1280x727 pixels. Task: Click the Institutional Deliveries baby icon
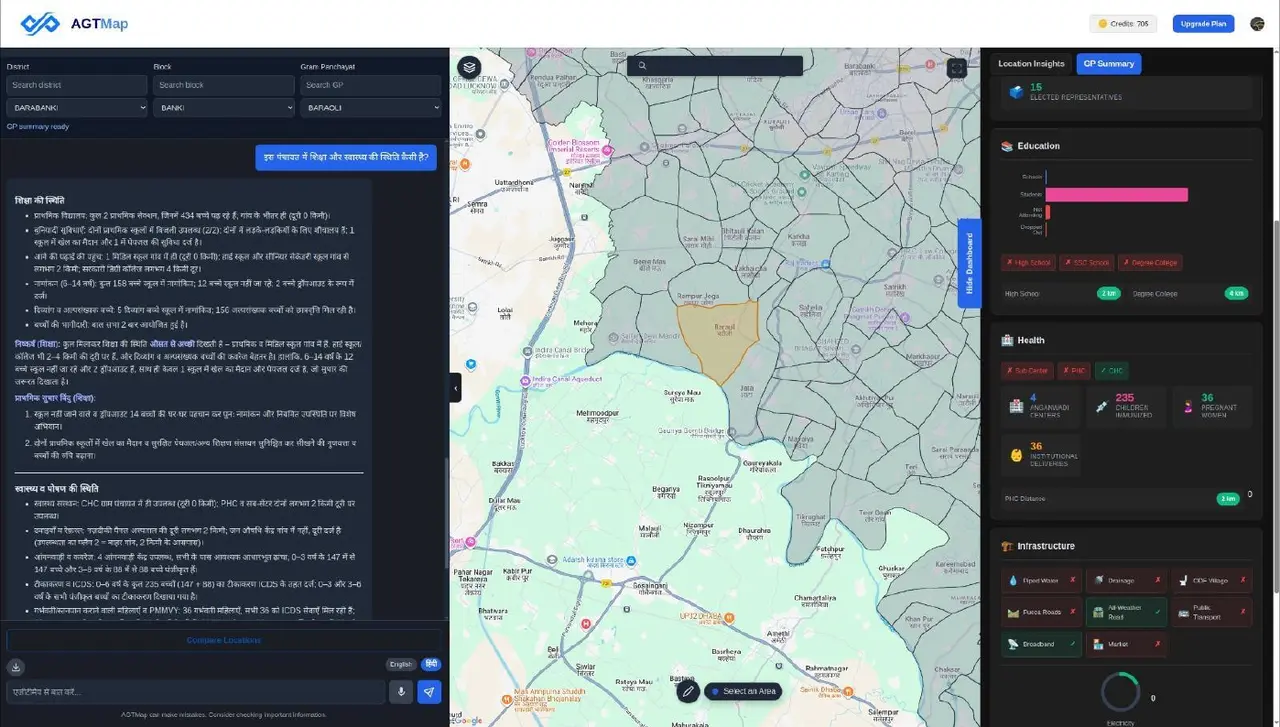[1016, 455]
